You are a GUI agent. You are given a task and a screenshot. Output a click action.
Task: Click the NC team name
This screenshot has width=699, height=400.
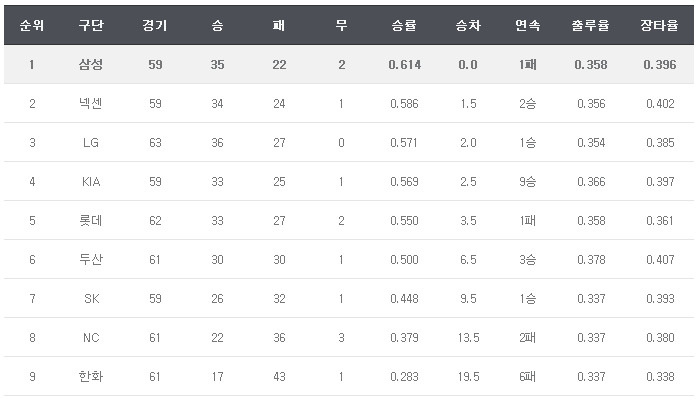pyautogui.click(x=91, y=337)
